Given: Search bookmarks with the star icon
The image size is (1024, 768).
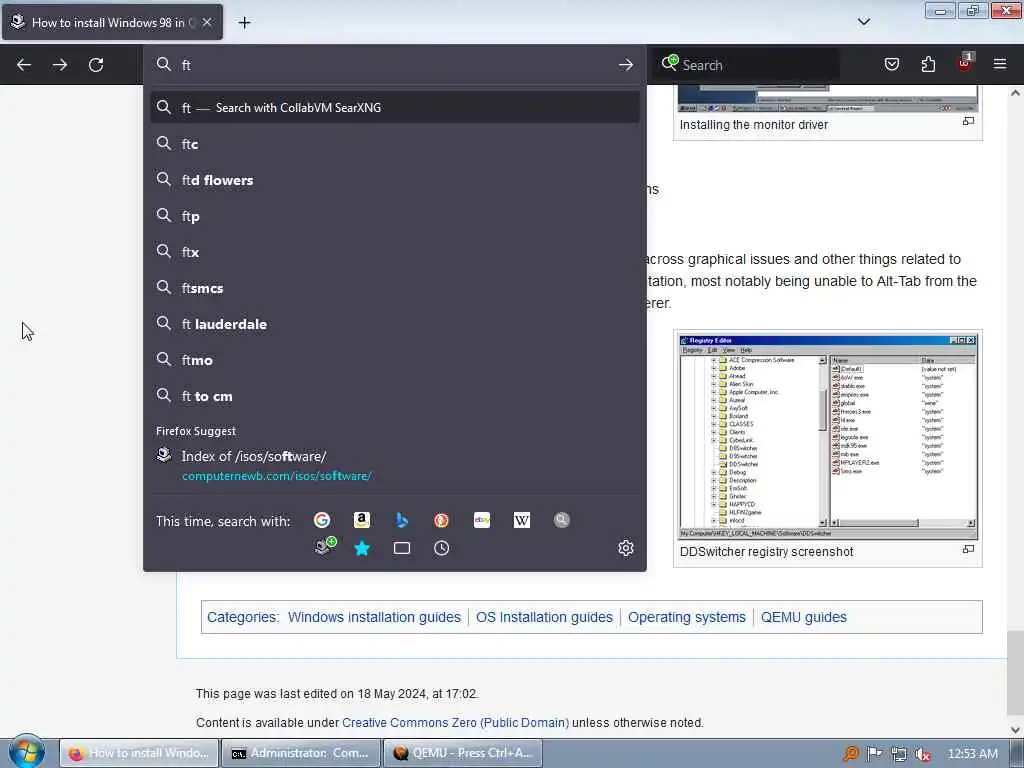Looking at the screenshot, I should point(362,548).
